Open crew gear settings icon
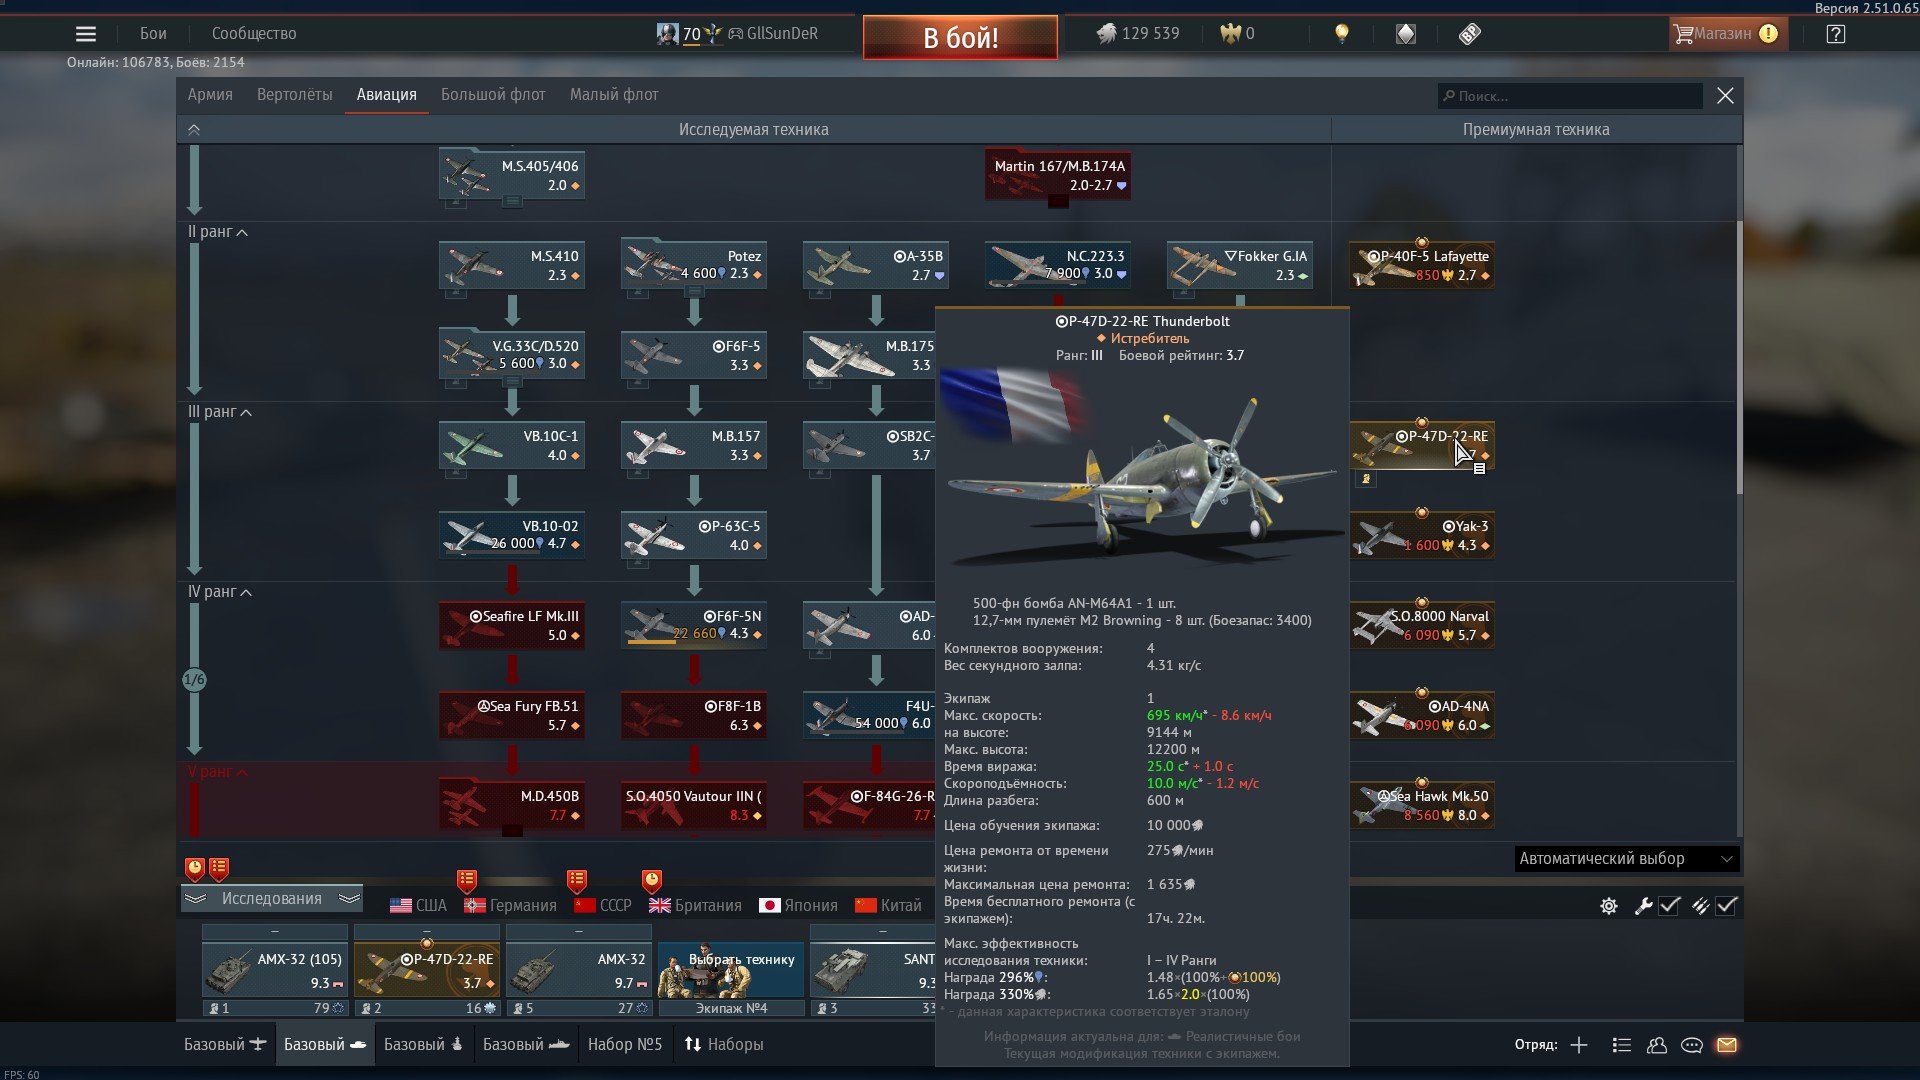1920x1080 pixels. click(x=1609, y=906)
